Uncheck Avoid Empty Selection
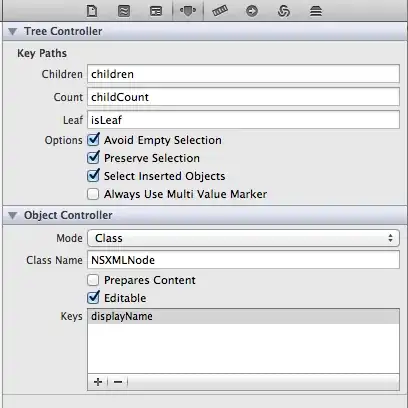Screen dimensions: 408x408 coord(93,140)
